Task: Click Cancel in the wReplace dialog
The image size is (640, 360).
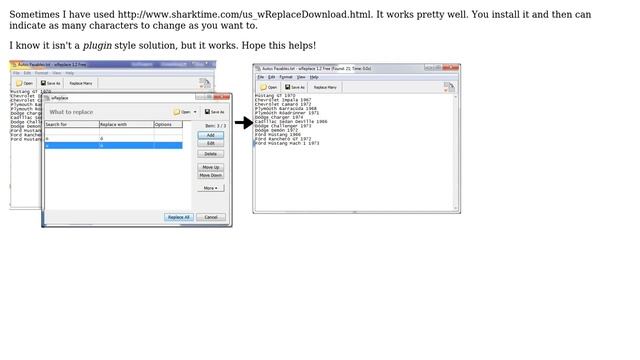Action: click(211, 217)
